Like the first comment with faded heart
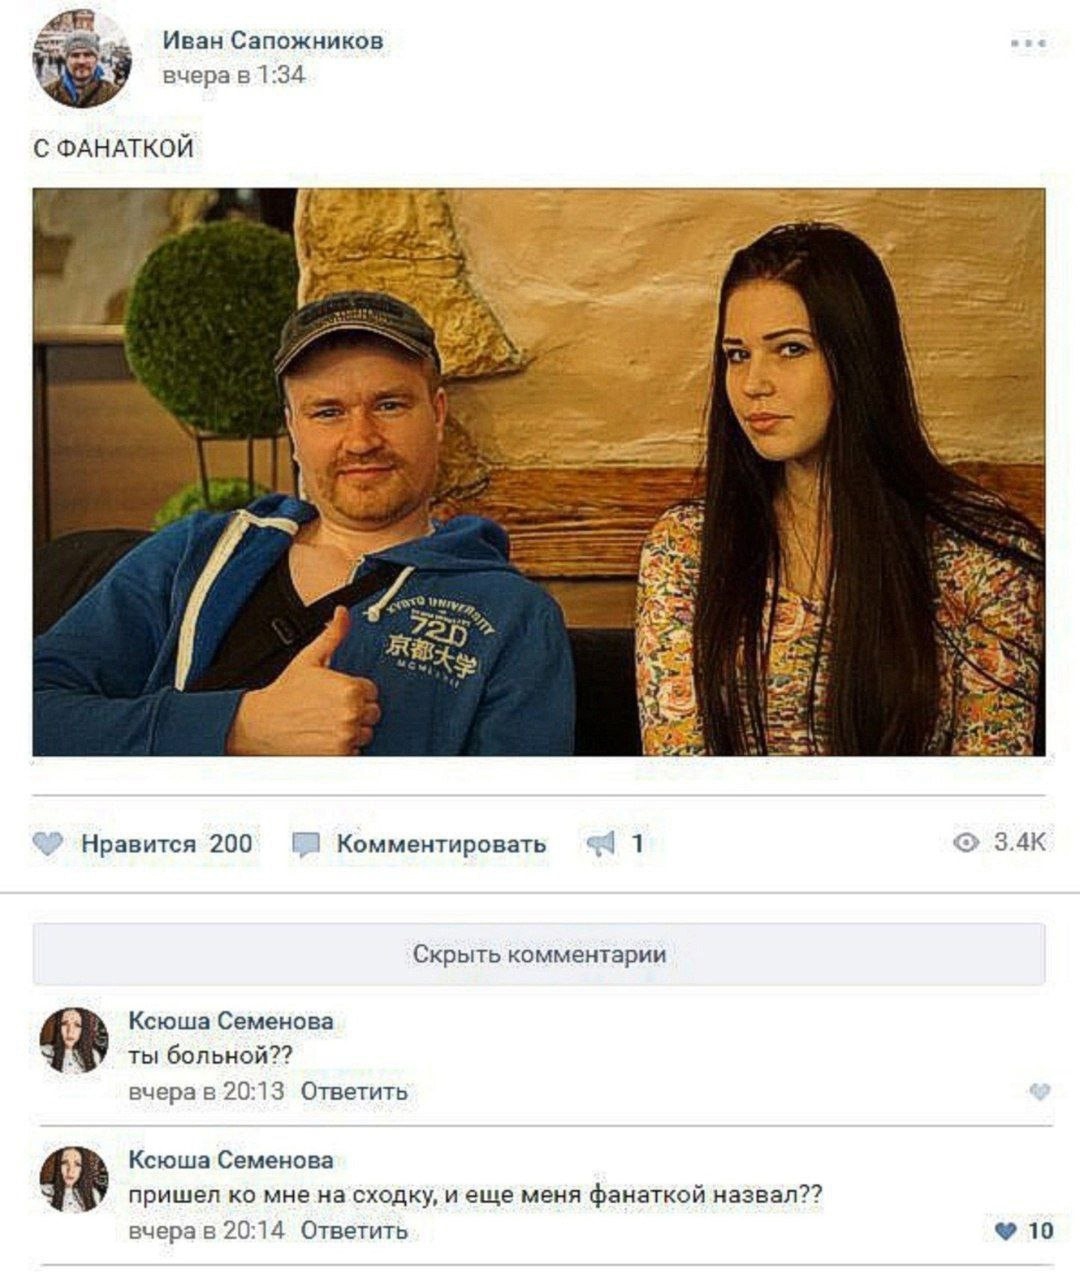 pos(1039,1091)
